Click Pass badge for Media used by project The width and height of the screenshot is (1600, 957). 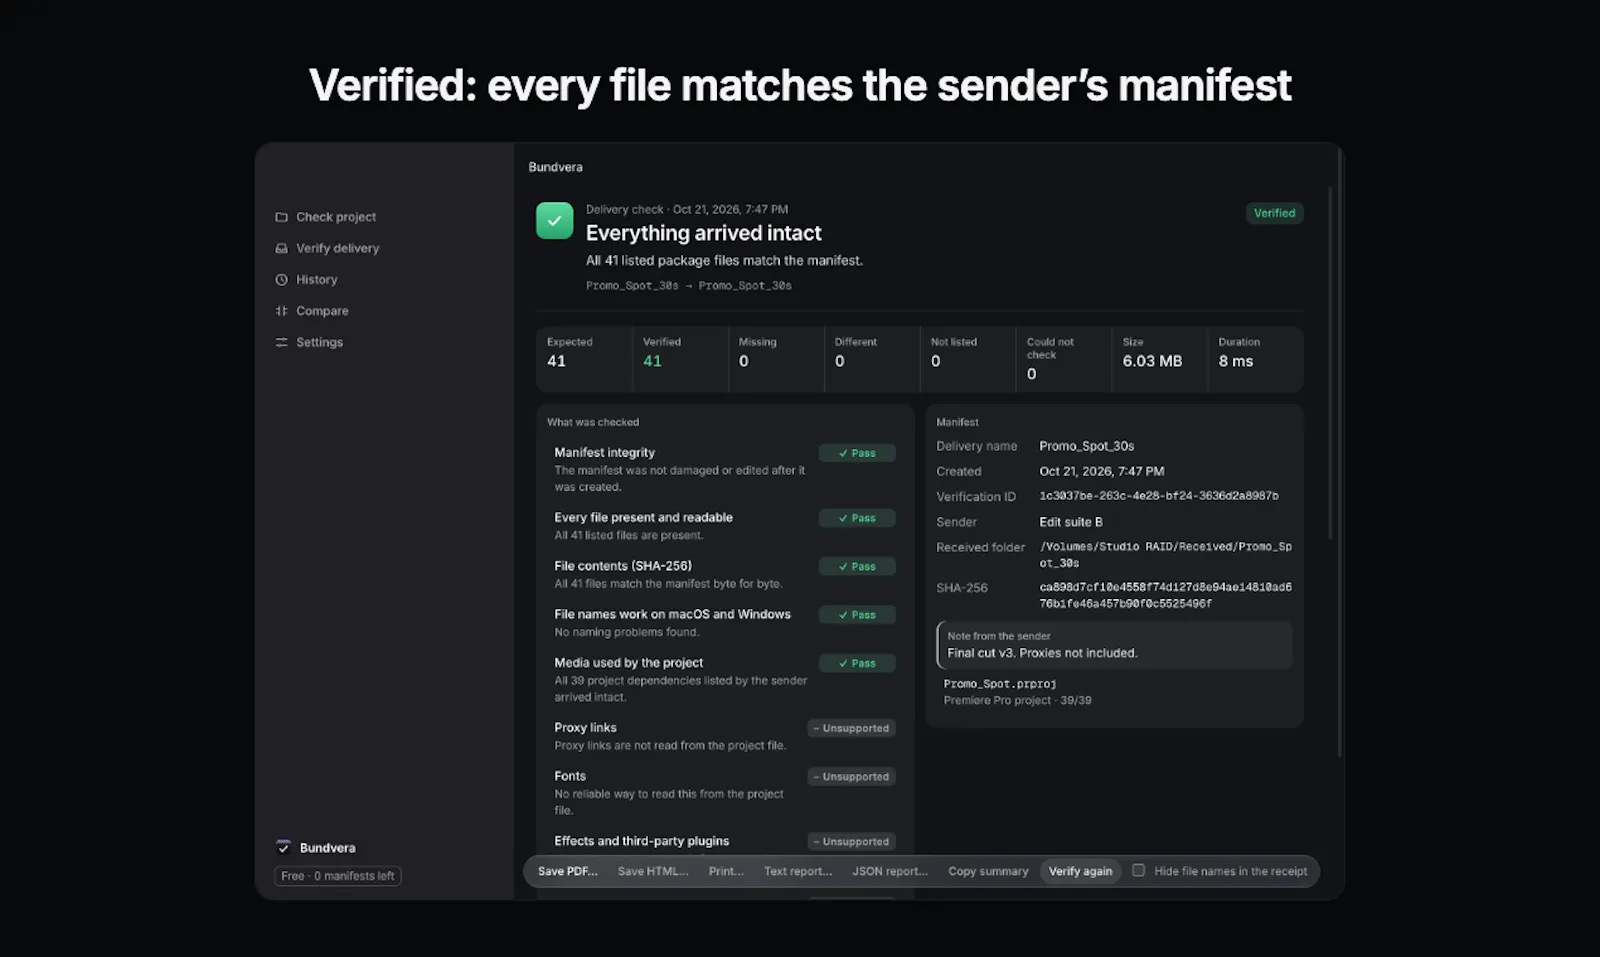click(x=857, y=663)
